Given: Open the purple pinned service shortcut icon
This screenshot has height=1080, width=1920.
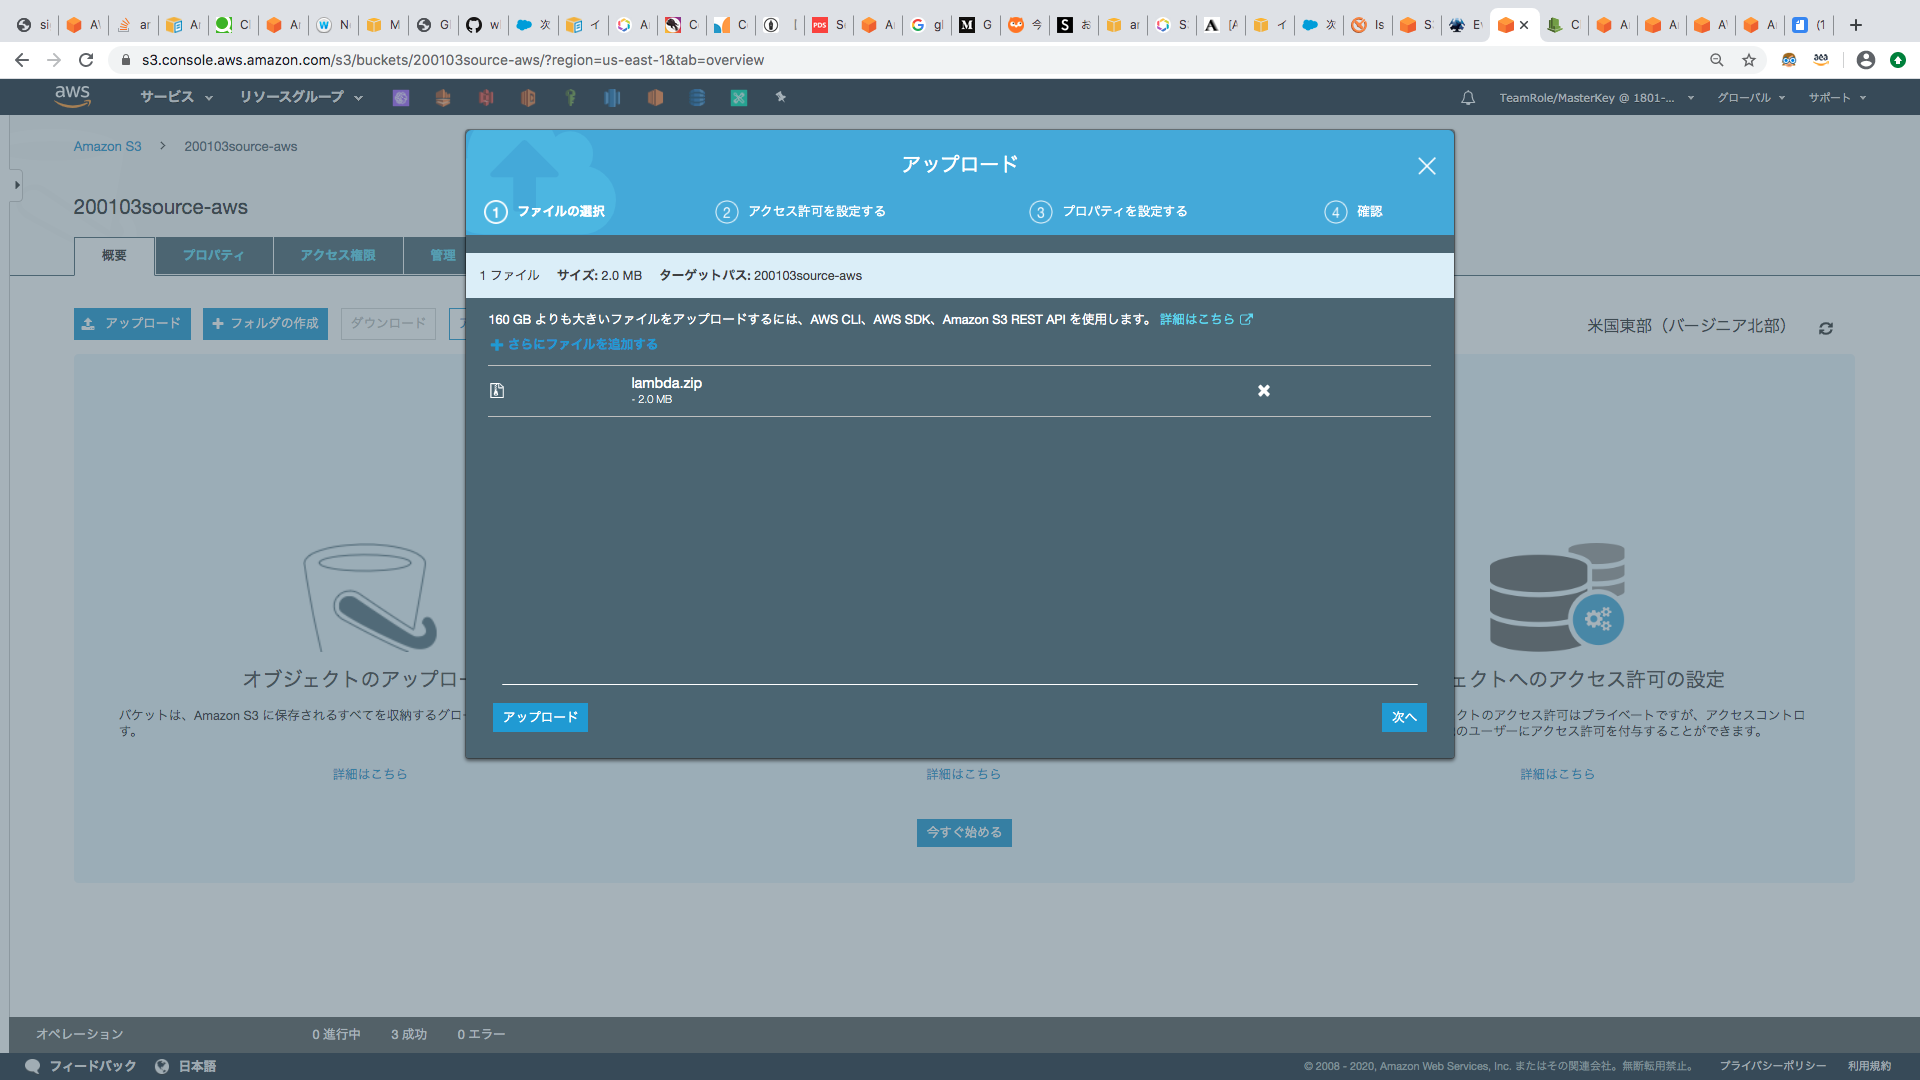Looking at the screenshot, I should pos(400,97).
